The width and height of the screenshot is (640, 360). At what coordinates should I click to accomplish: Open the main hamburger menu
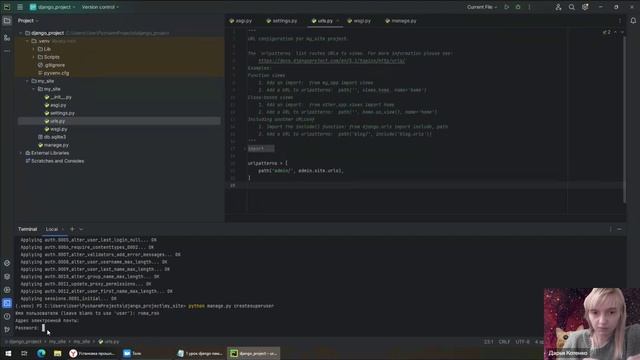20,7
